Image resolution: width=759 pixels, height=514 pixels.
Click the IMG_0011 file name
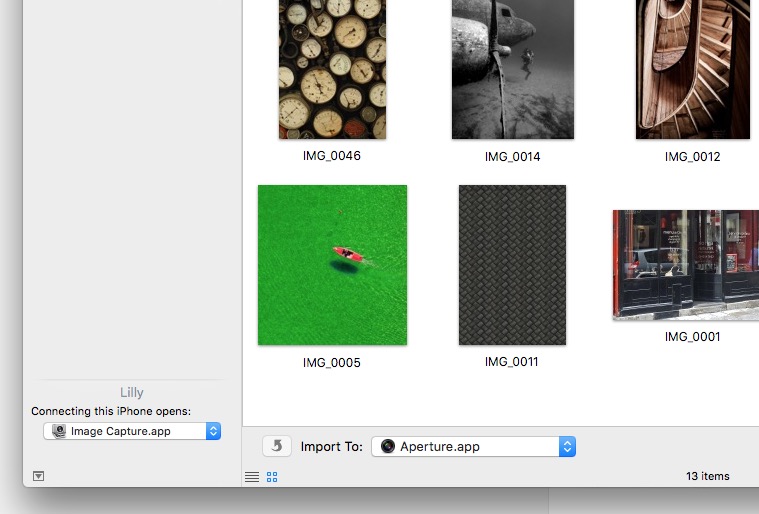(512, 362)
